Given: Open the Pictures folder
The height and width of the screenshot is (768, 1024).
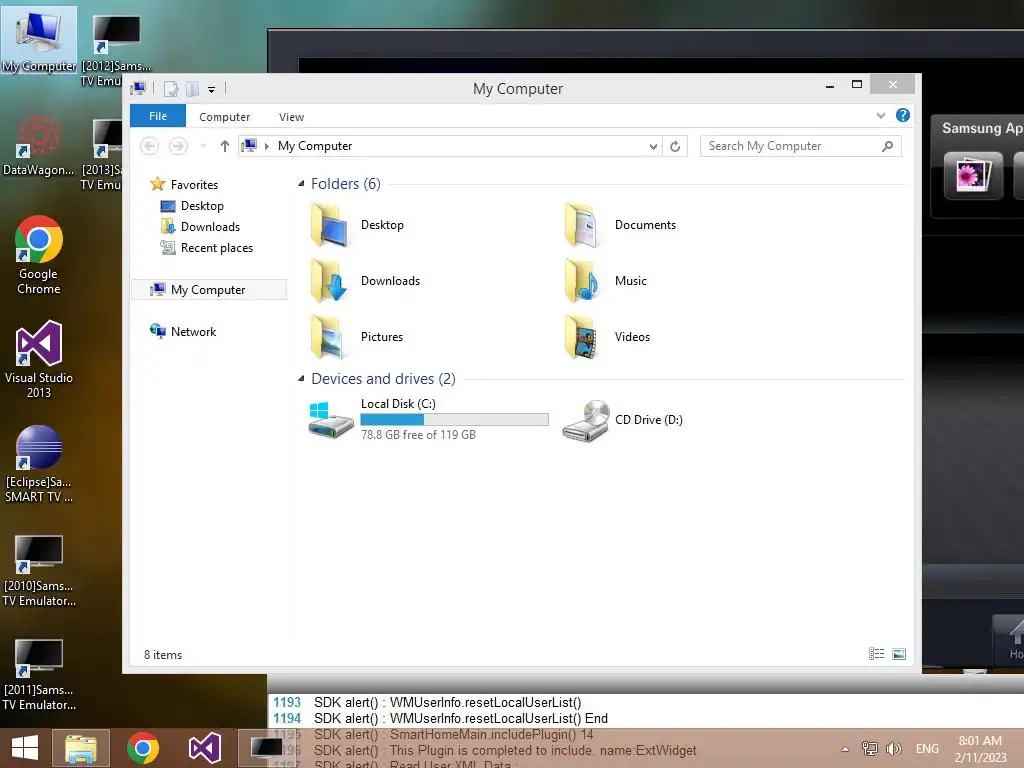Looking at the screenshot, I should [330, 337].
